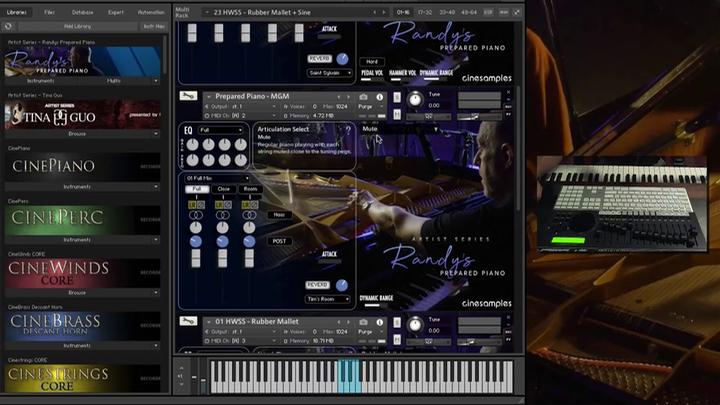720x405 pixels.
Task: Switch to the Files tab
Action: point(50,12)
